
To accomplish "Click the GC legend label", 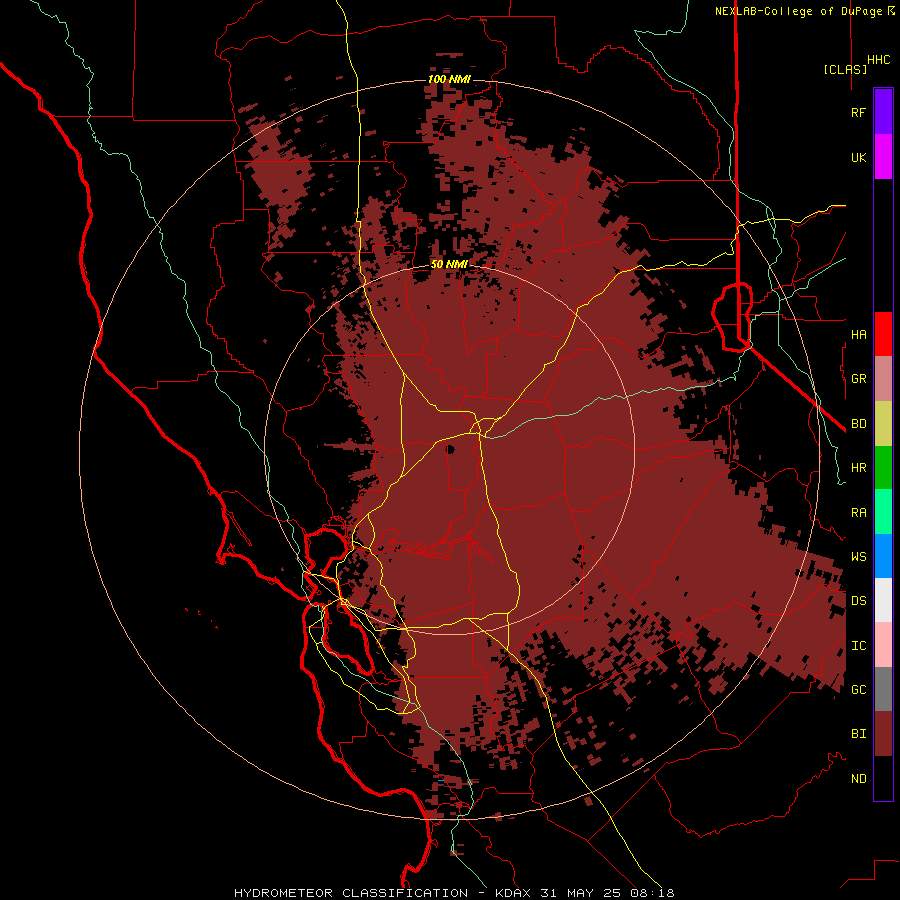I will point(859,689).
